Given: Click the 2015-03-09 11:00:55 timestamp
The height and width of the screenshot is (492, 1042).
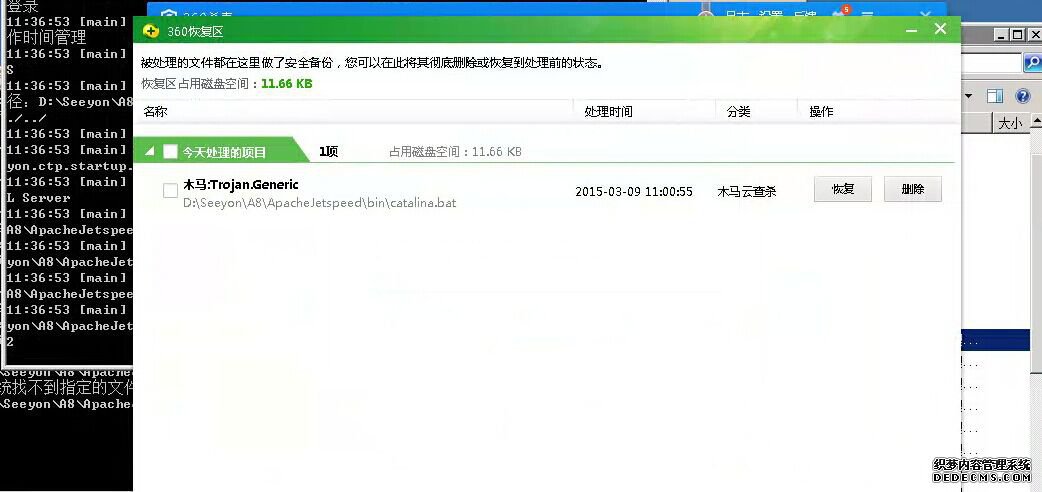Looking at the screenshot, I should pyautogui.click(x=634, y=191).
